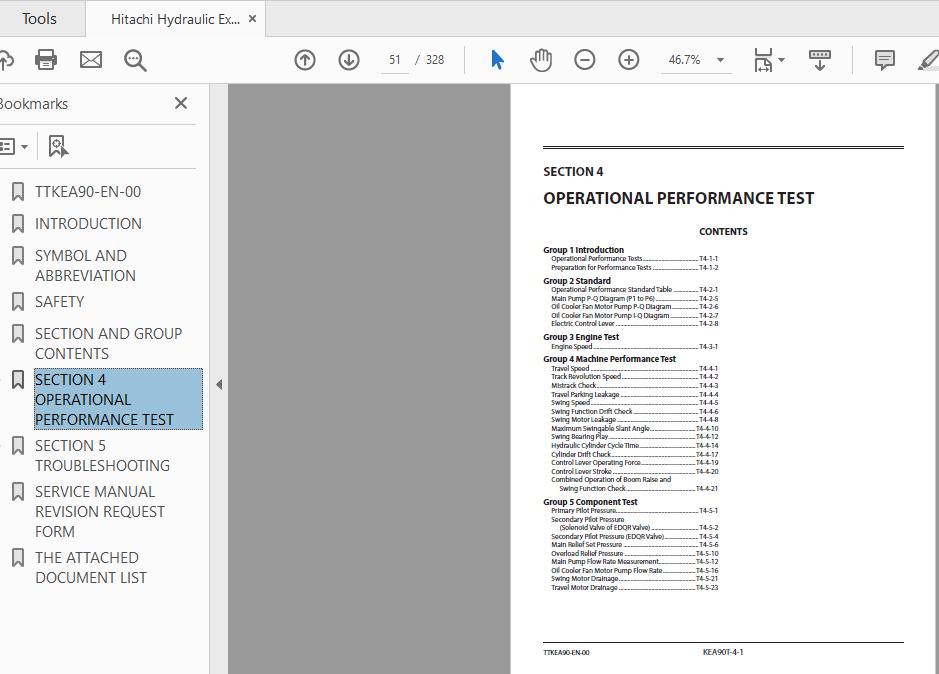Image resolution: width=939 pixels, height=674 pixels.
Task: Open the page display fit options dropdown
Action: 767,60
